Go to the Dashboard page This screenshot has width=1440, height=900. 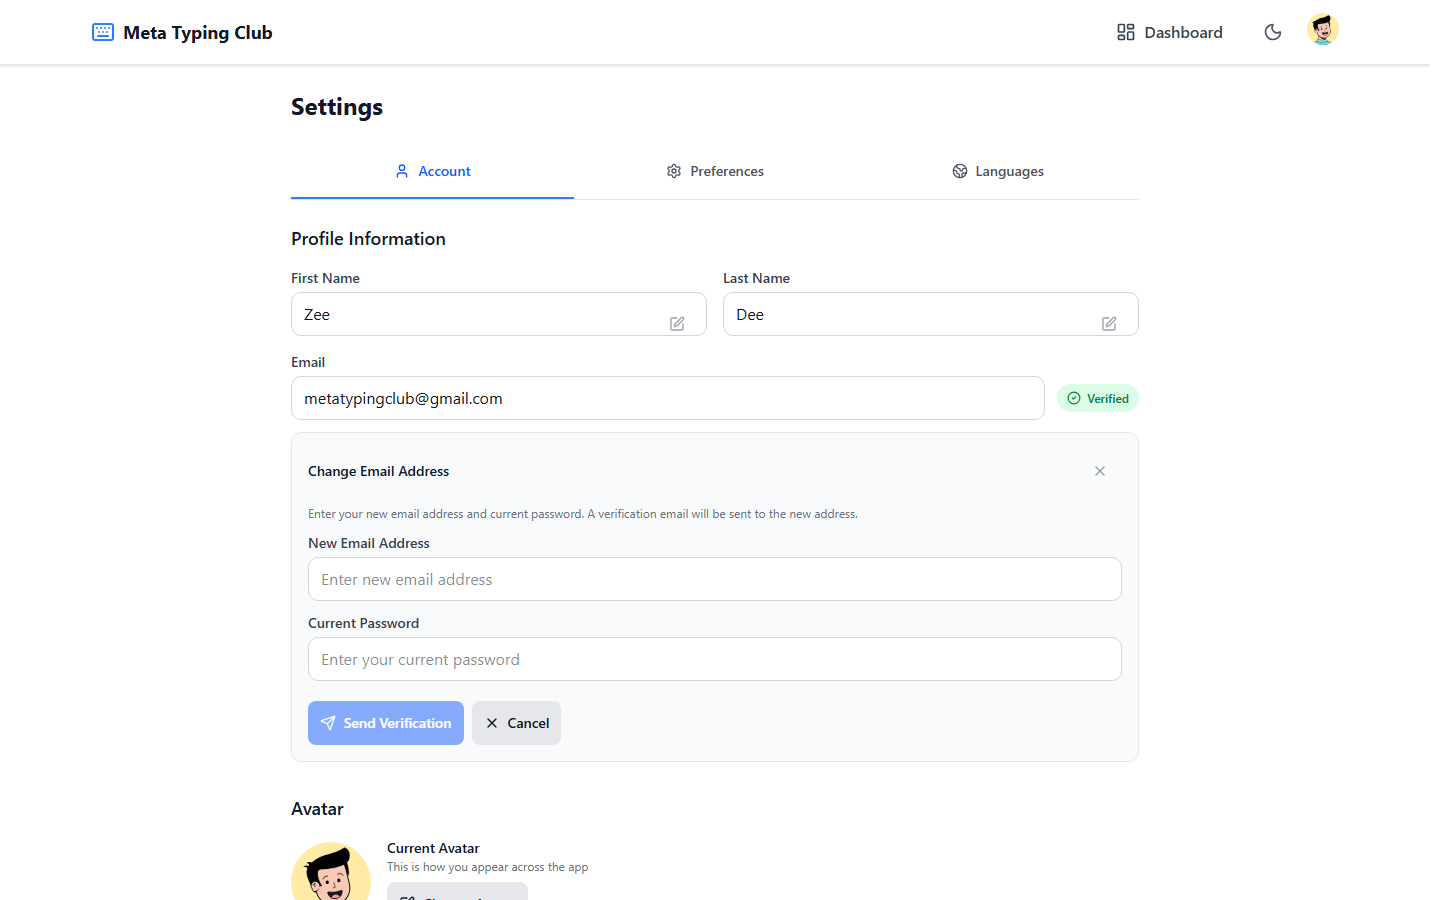(x=1169, y=32)
